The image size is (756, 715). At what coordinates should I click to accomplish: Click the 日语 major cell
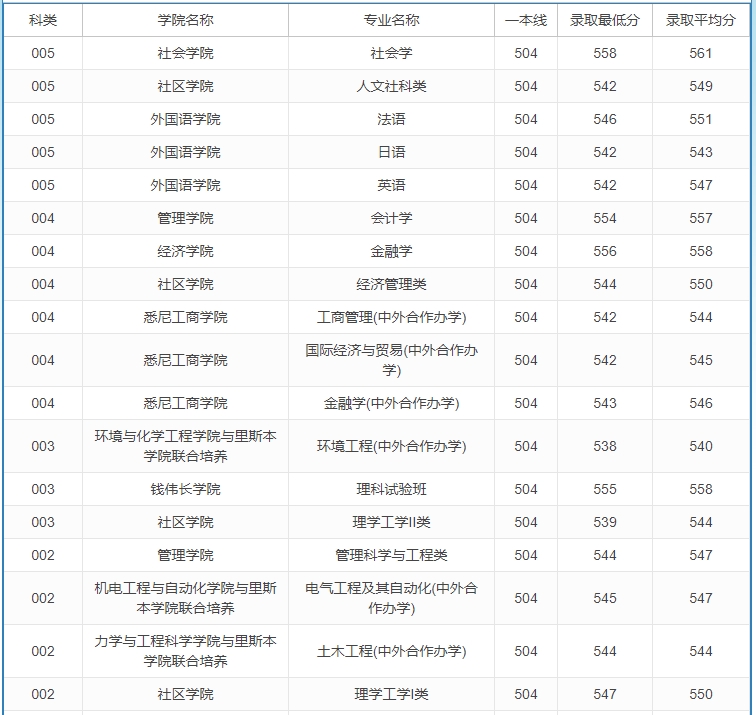pyautogui.click(x=391, y=152)
